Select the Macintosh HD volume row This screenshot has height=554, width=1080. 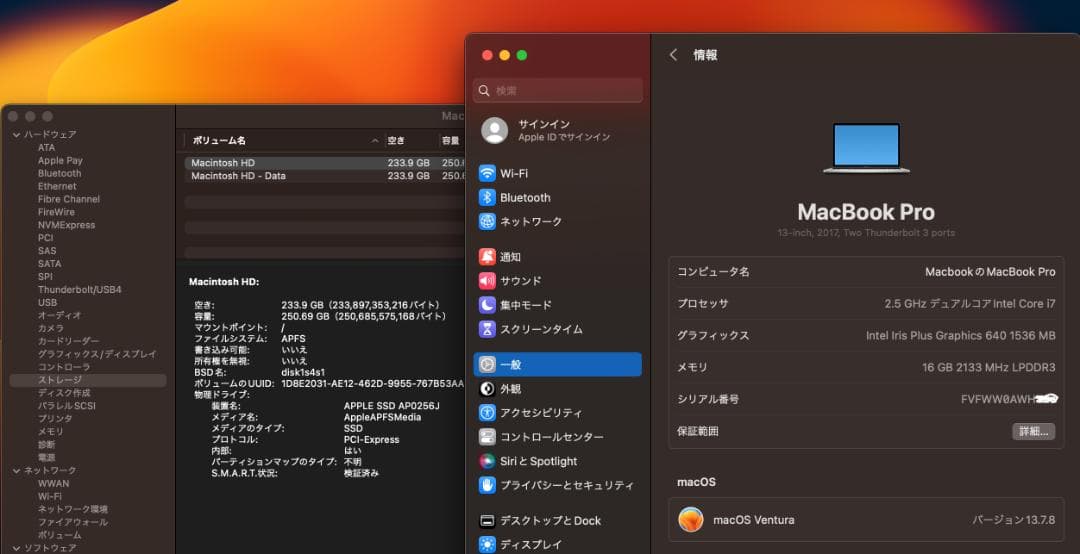pyautogui.click(x=324, y=163)
